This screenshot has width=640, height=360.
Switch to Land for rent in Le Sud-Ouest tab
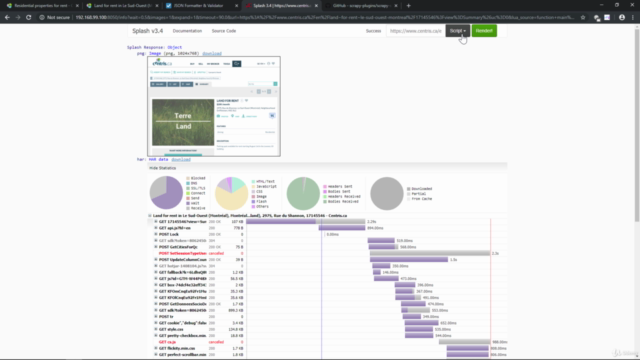pos(122,6)
